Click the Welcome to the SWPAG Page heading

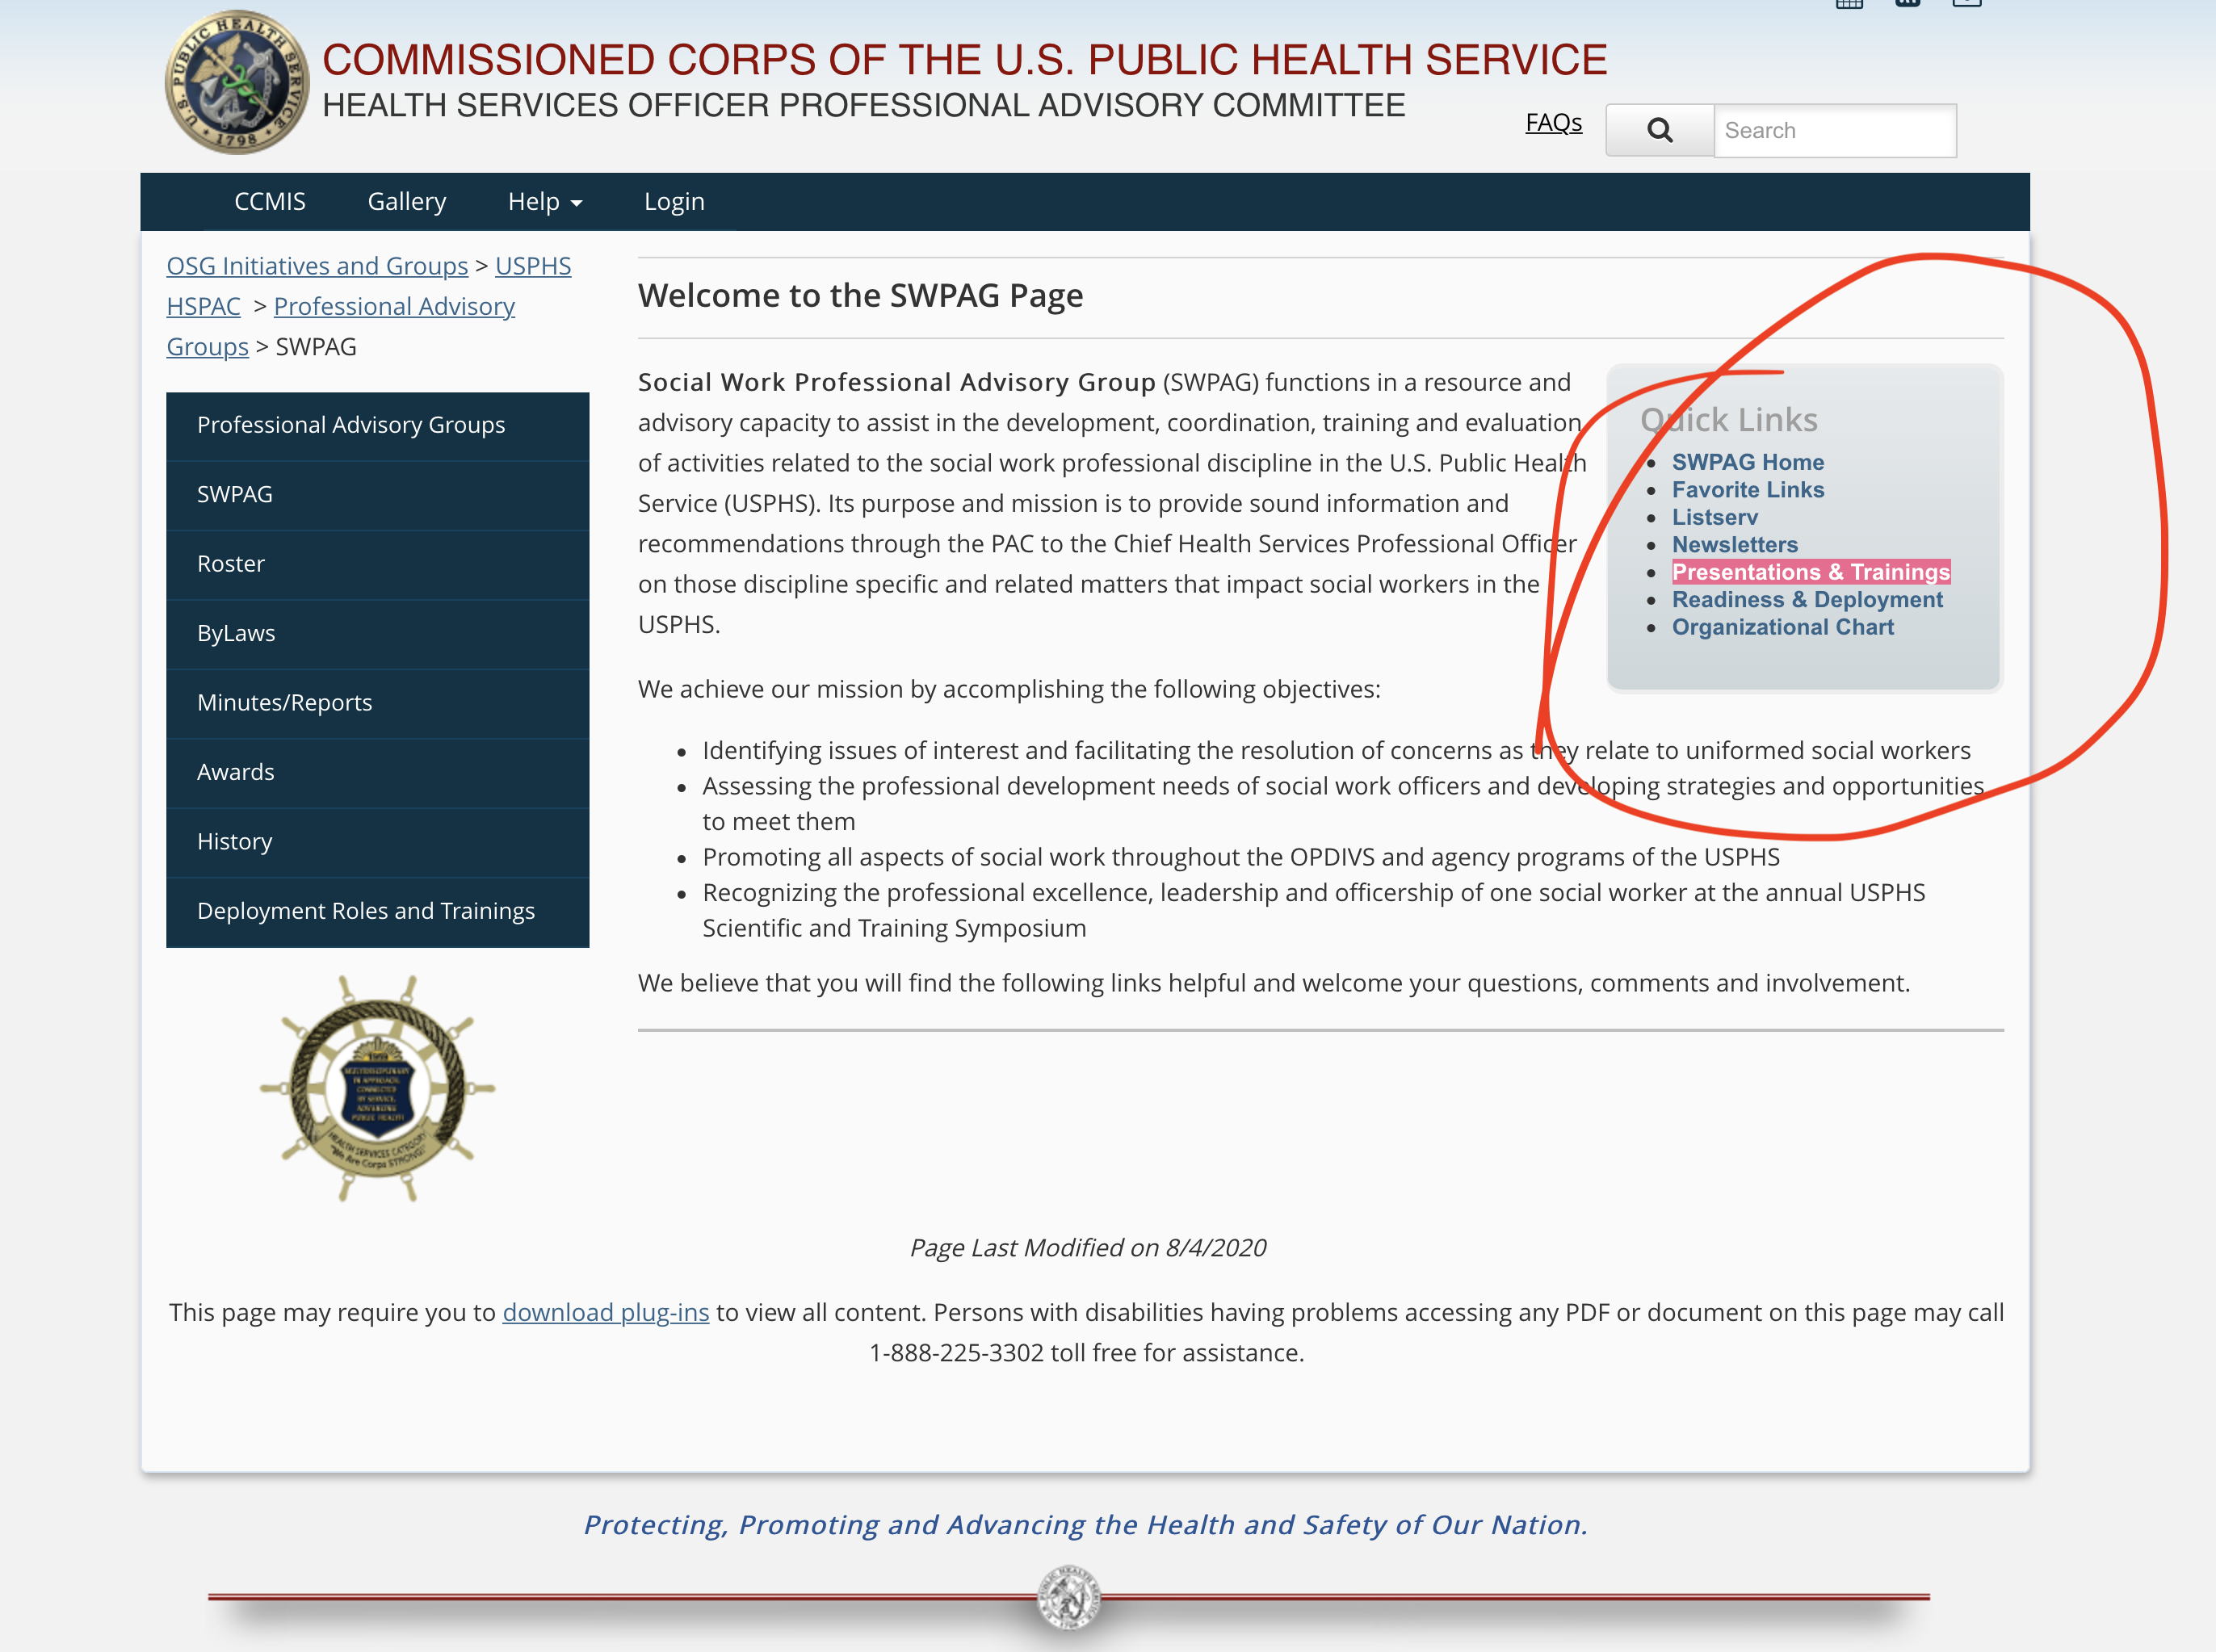click(x=860, y=296)
